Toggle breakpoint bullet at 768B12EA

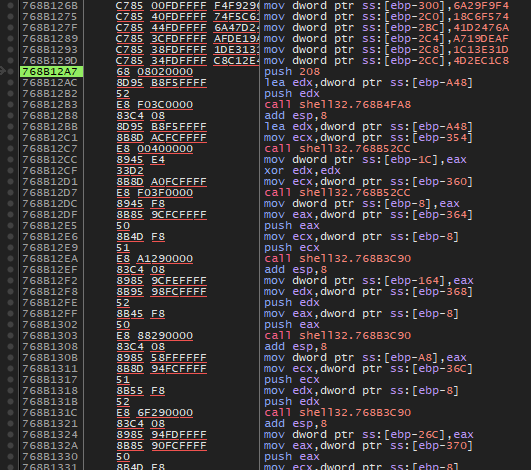[x=10, y=259]
